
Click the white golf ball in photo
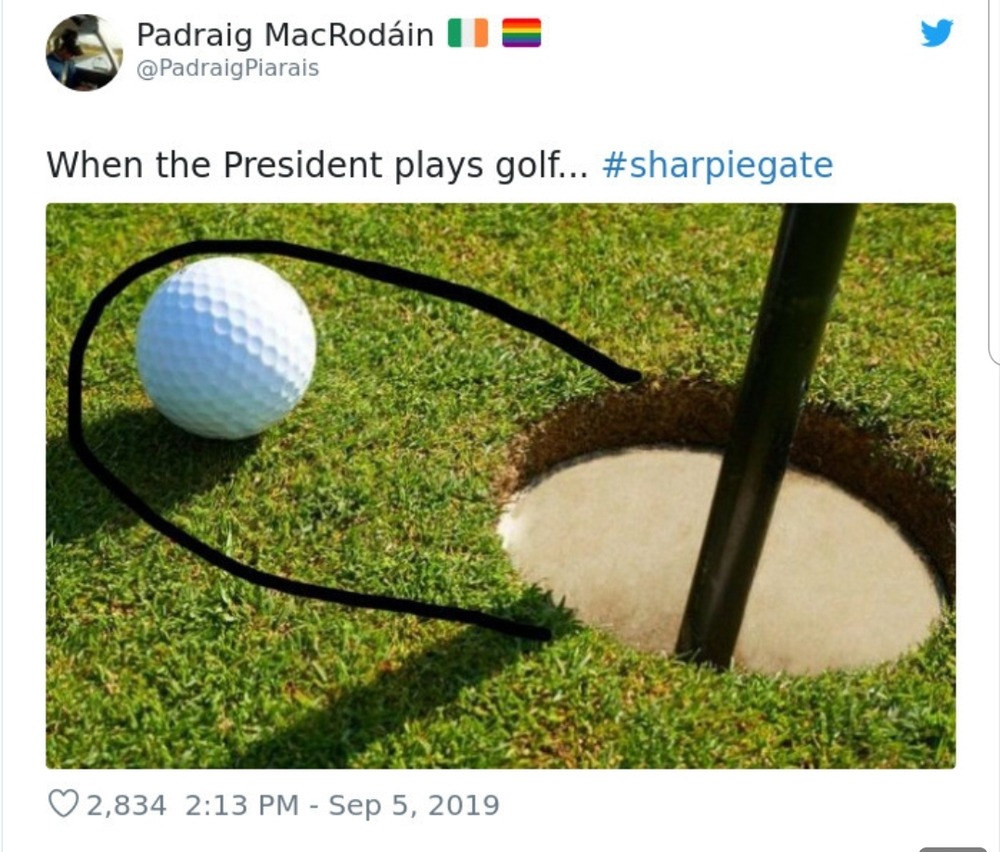click(226, 348)
